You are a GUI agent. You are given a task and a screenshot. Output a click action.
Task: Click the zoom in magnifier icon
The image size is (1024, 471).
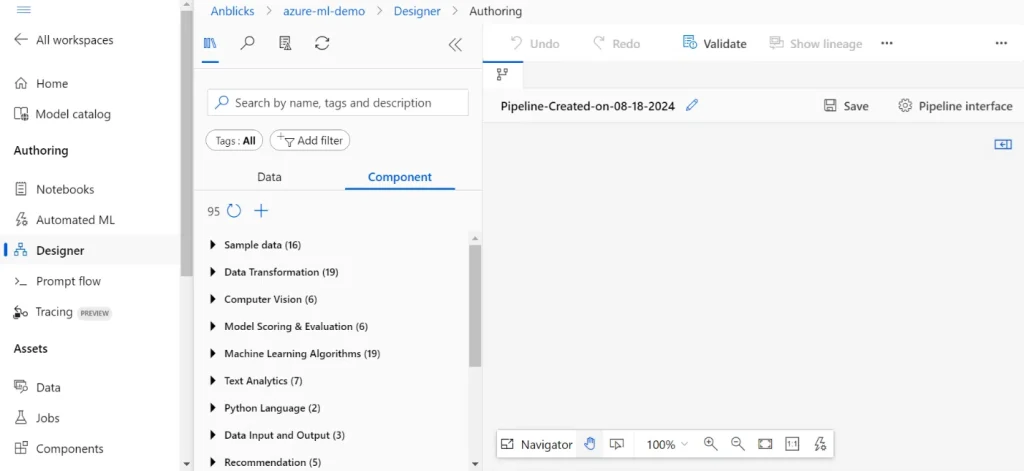pos(711,444)
